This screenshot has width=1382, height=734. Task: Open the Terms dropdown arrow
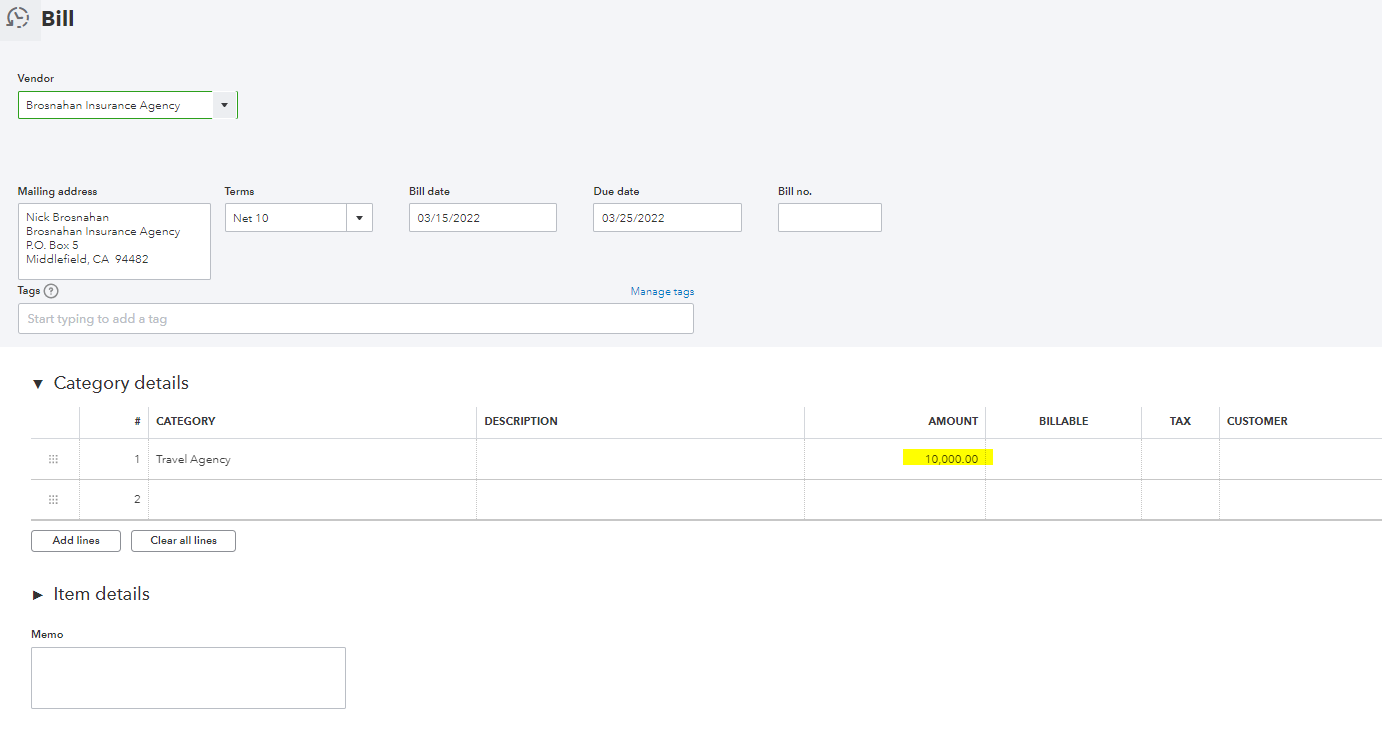point(360,218)
